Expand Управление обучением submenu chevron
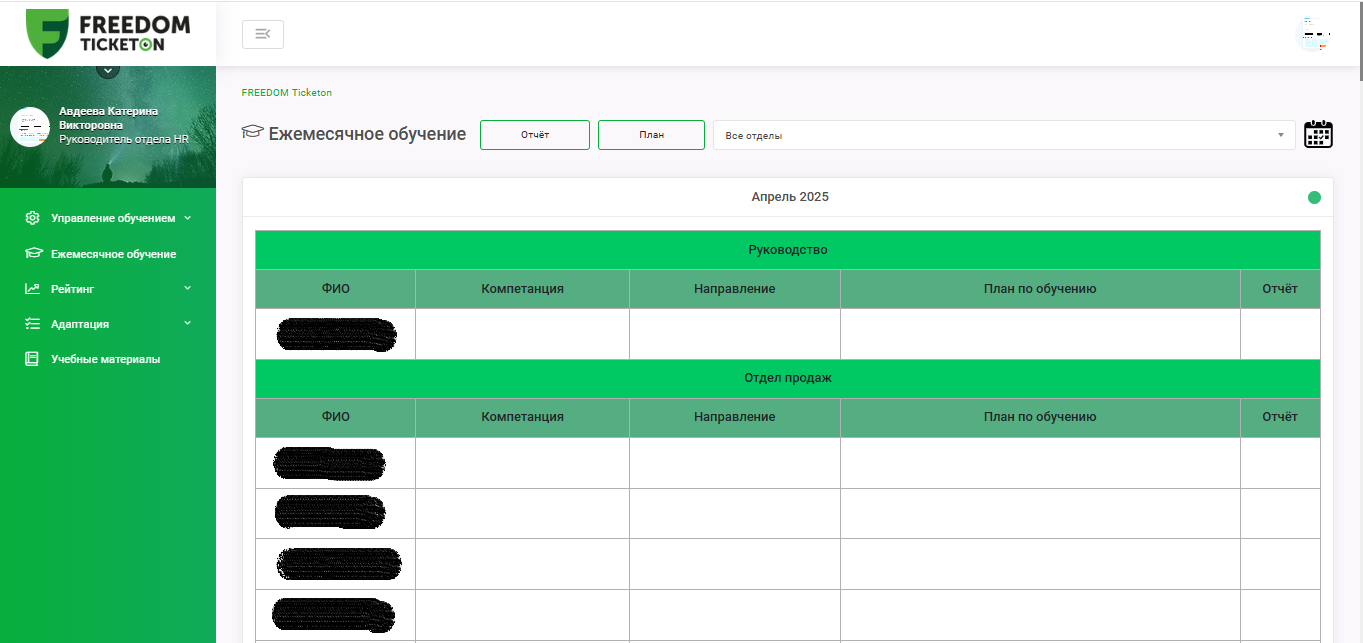The height and width of the screenshot is (643, 1363). tap(187, 217)
